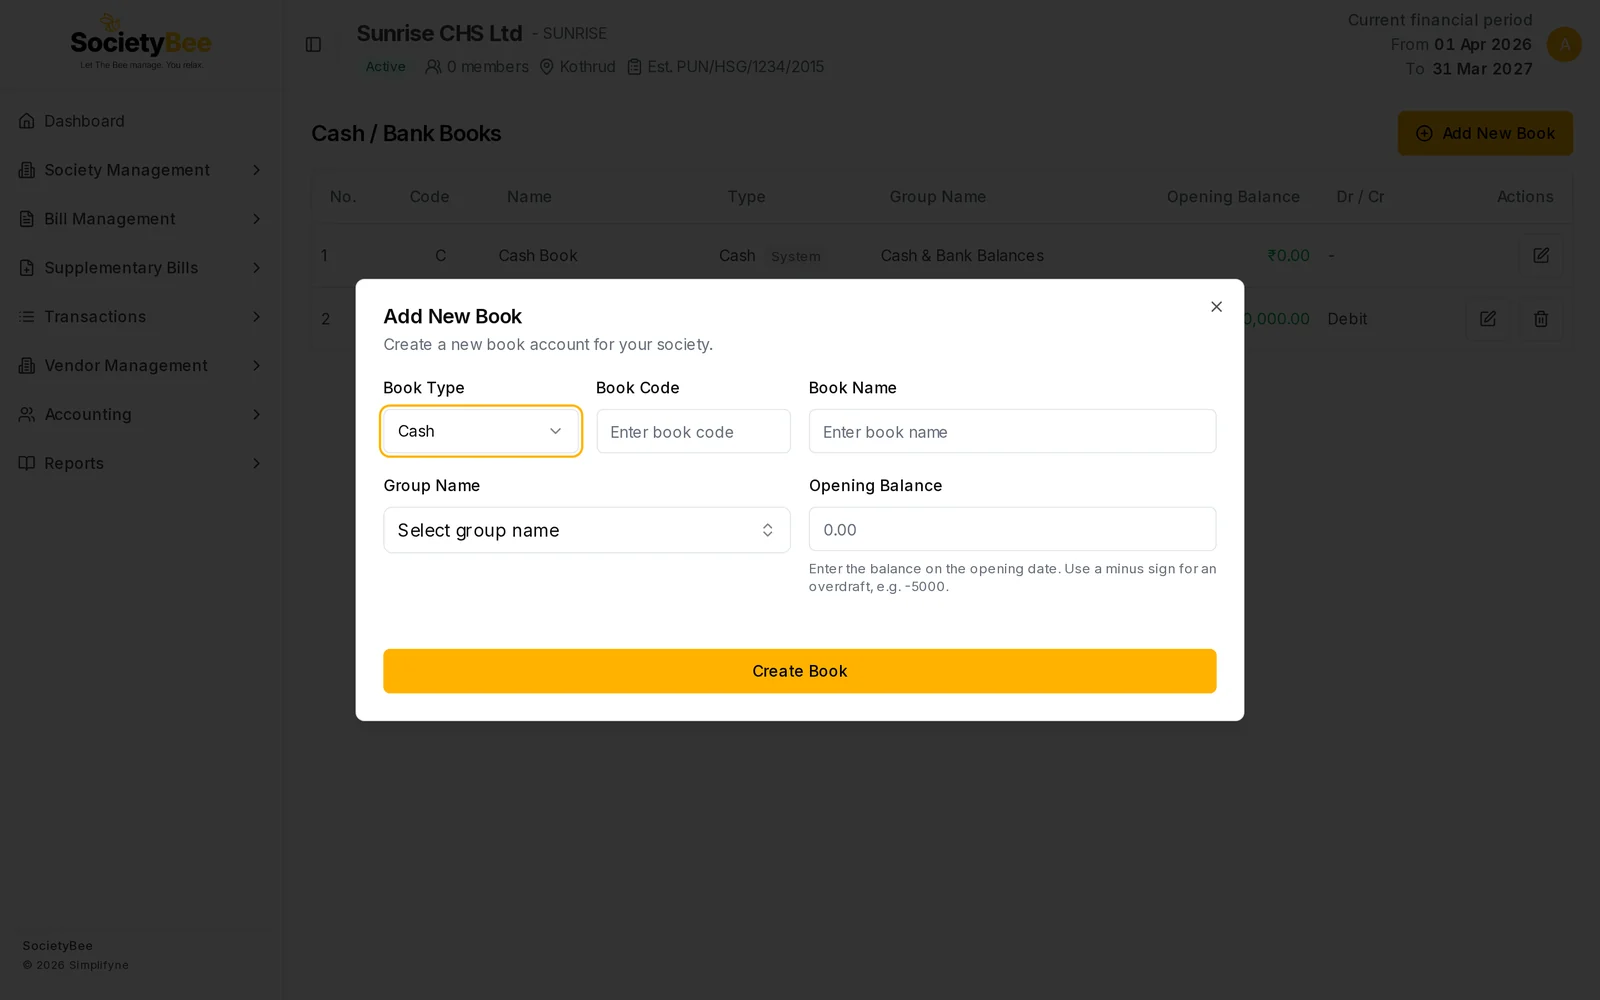Expand the Society Management chevron
Screen dimensions: 1600x1000
click(256, 170)
